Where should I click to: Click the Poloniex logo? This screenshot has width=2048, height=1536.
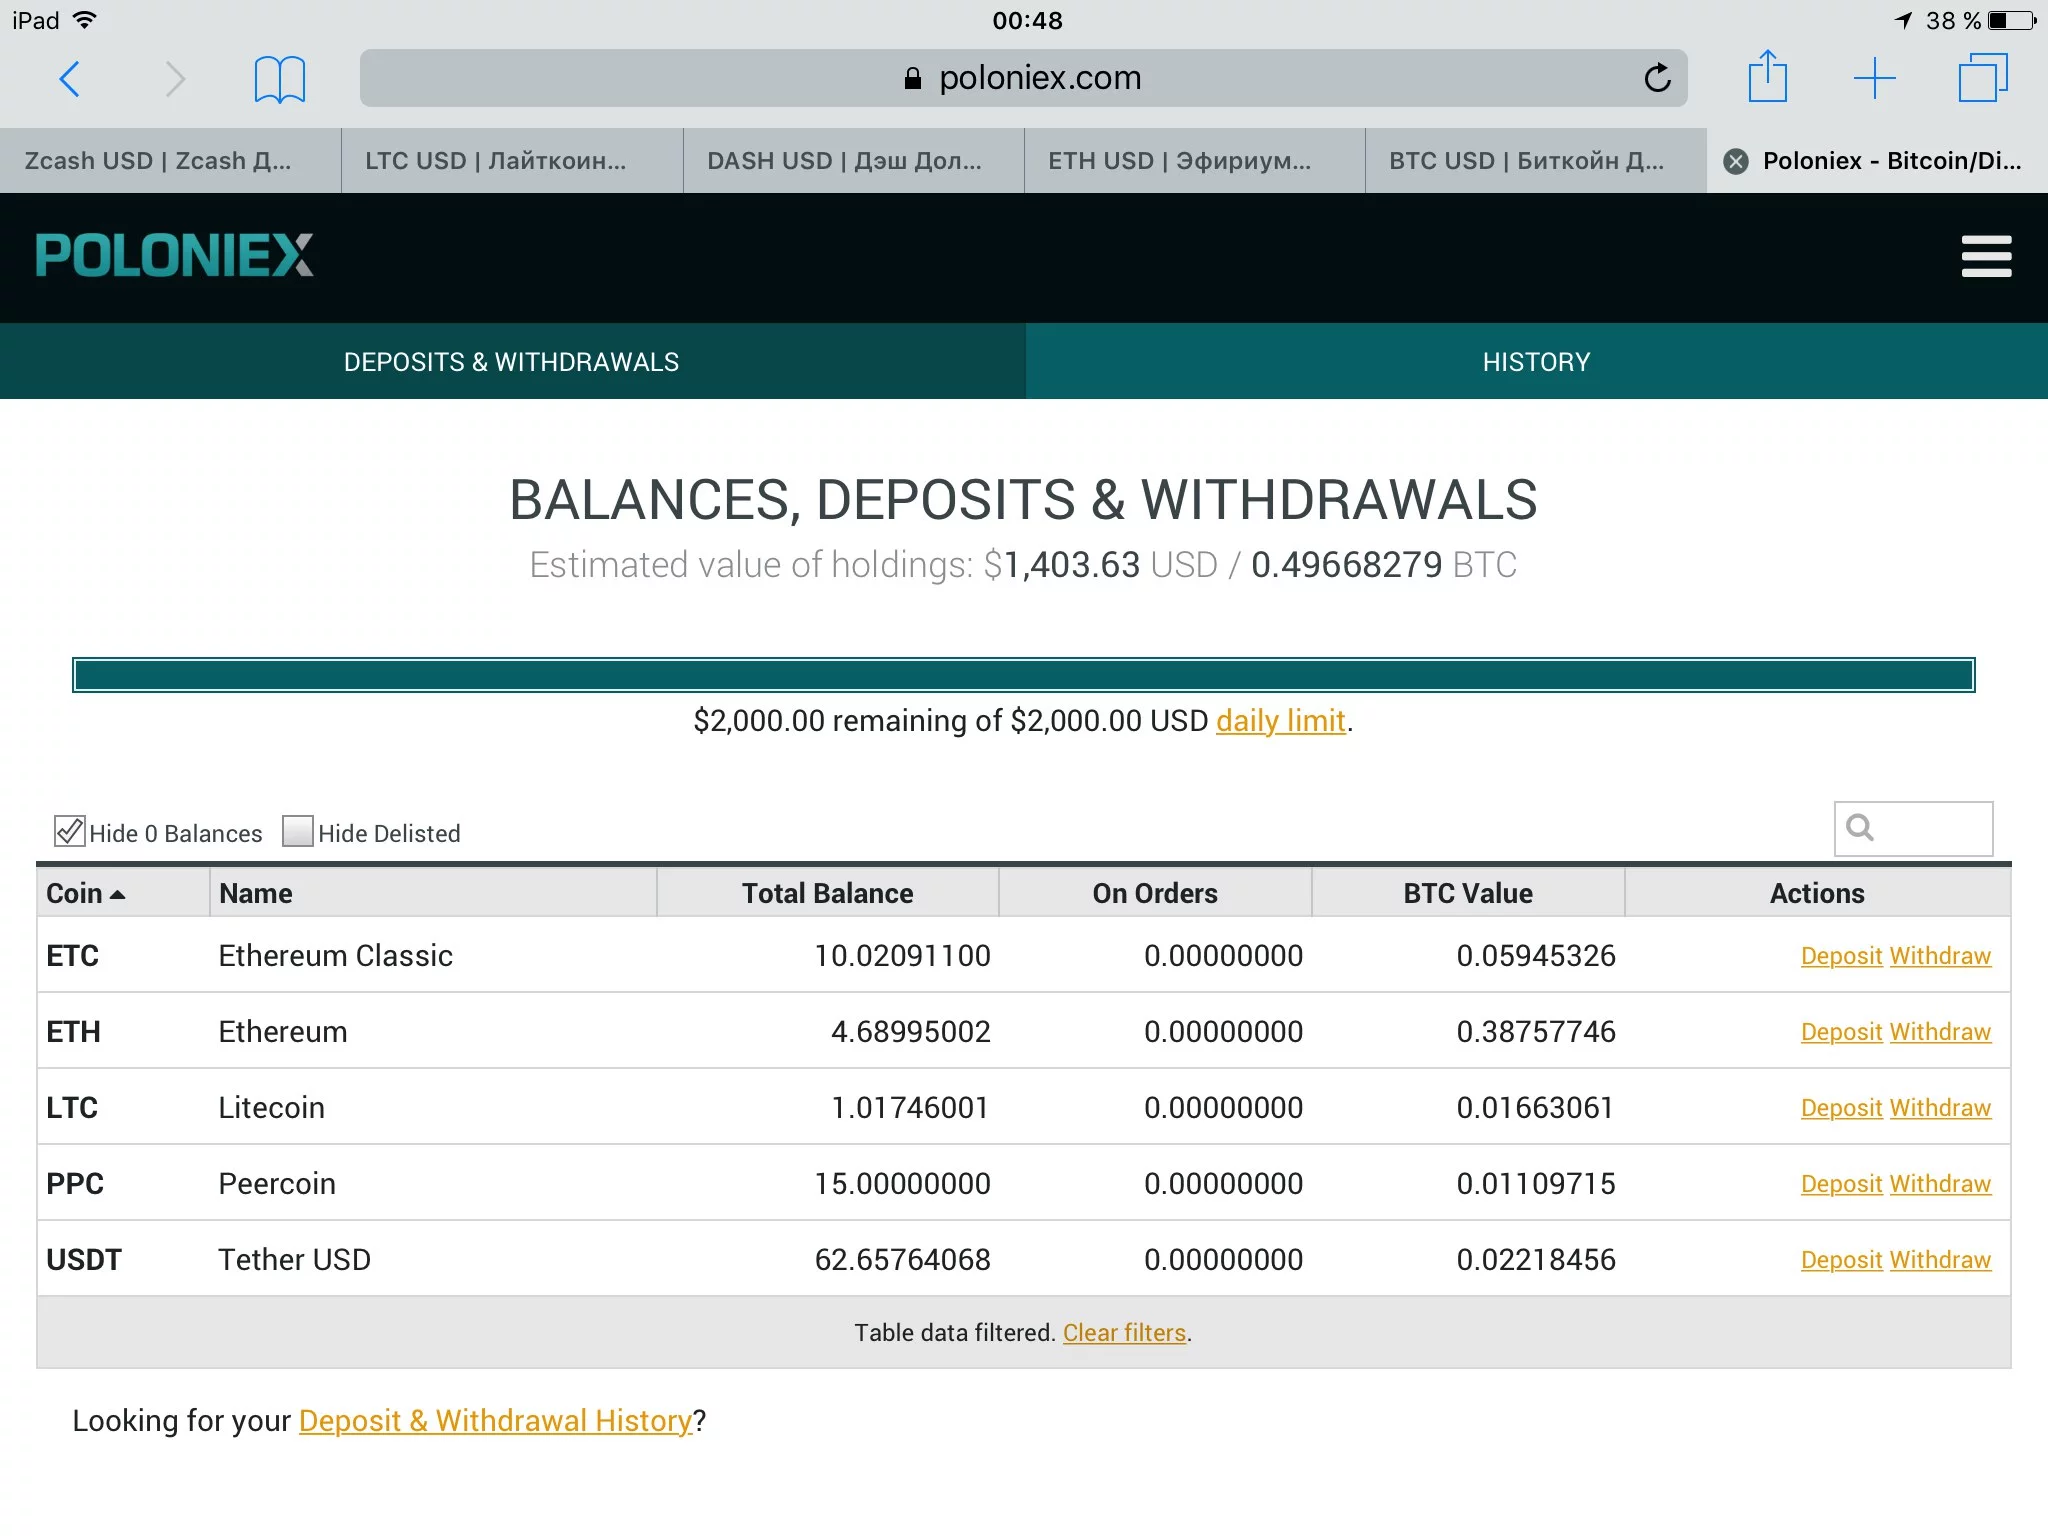tap(174, 255)
